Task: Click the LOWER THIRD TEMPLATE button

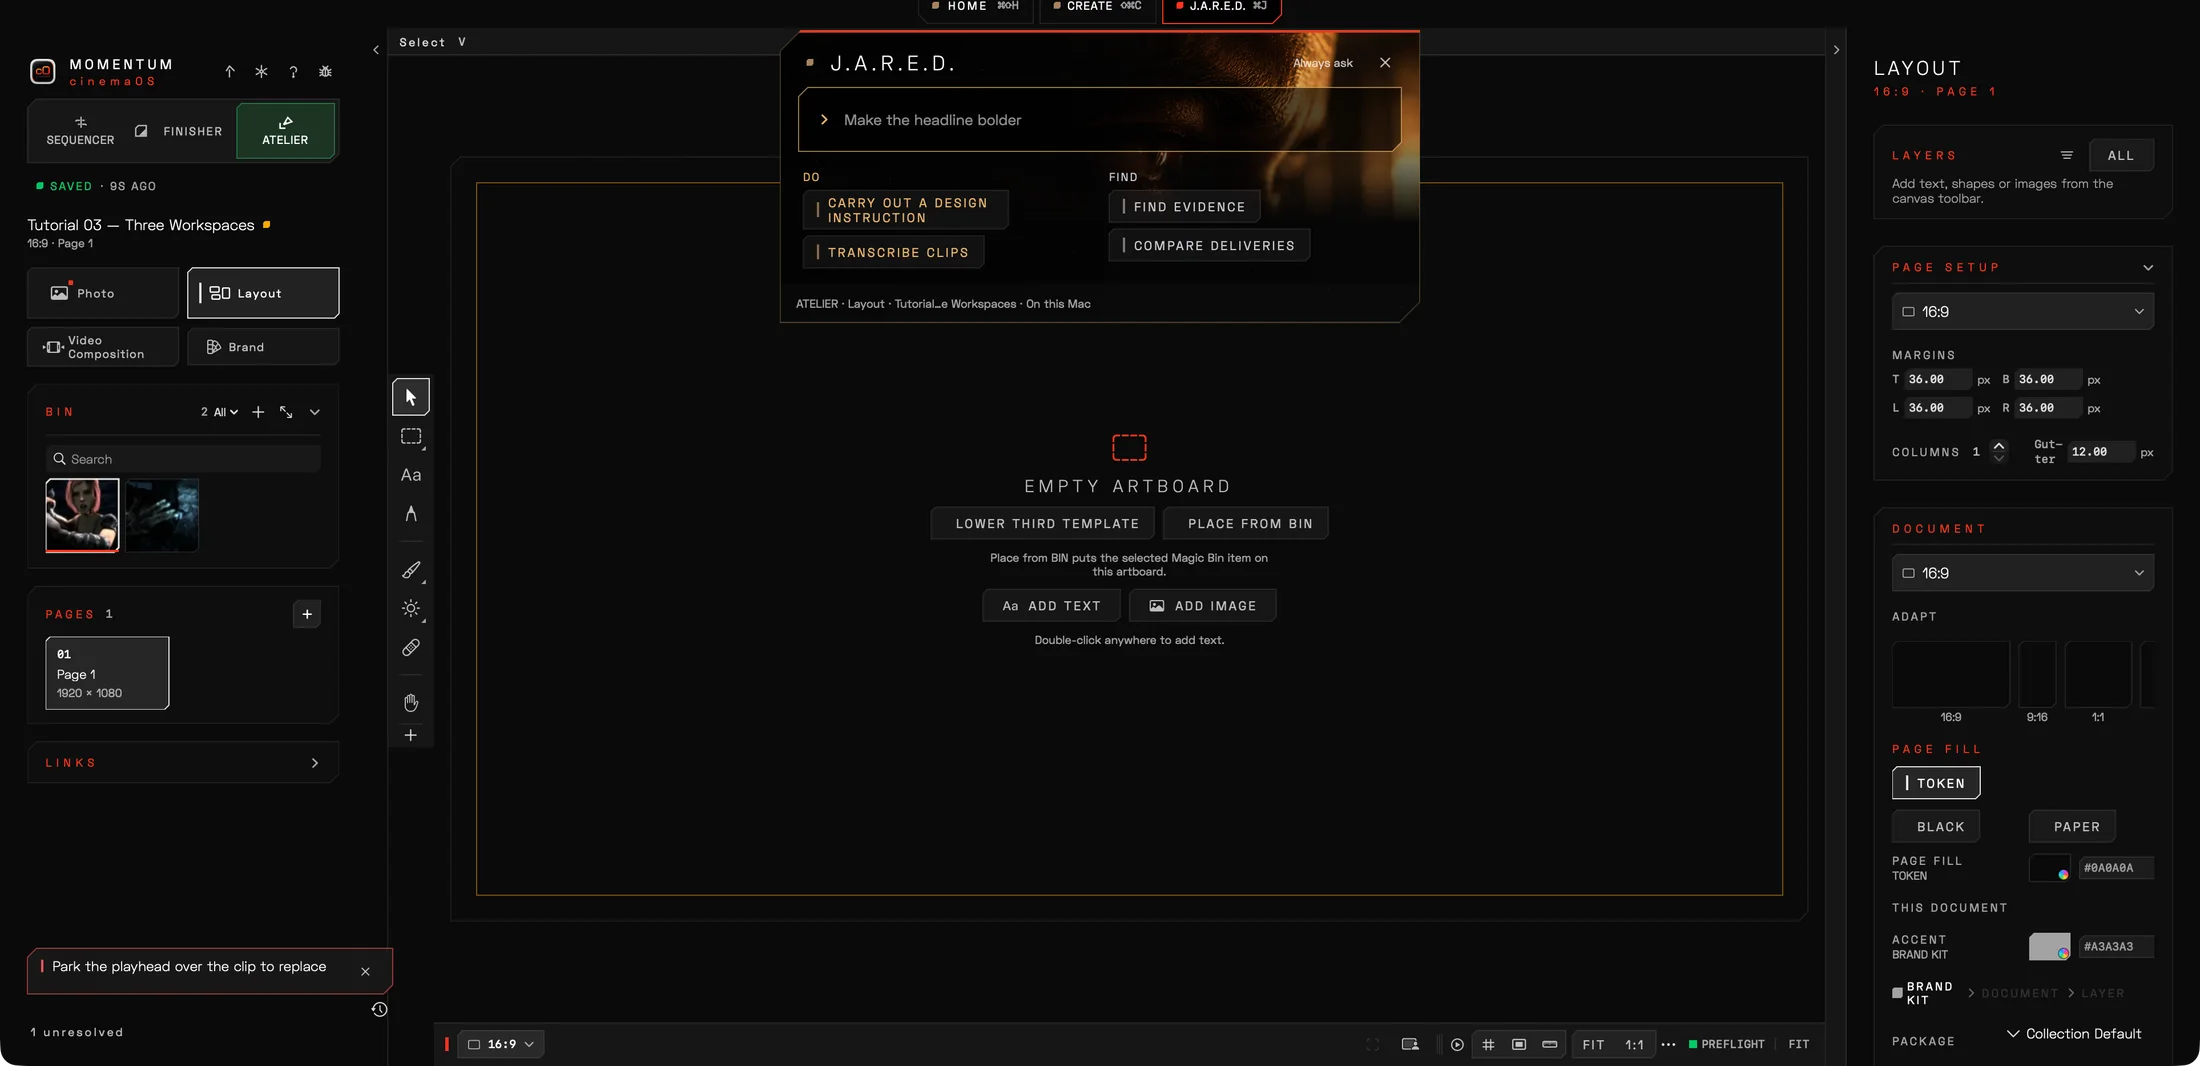Action: 1042,524
